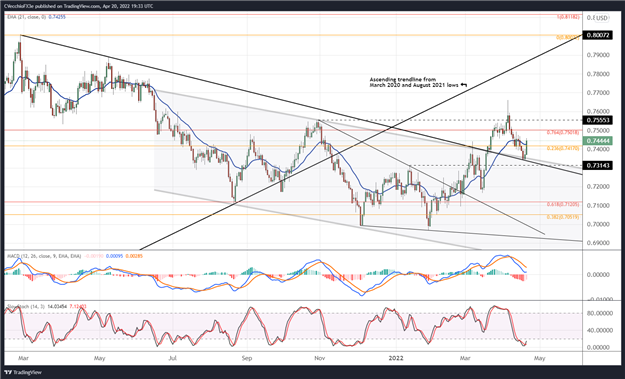Select the EMA 21 indicator legend
The height and width of the screenshot is (379, 625).
[36, 17]
